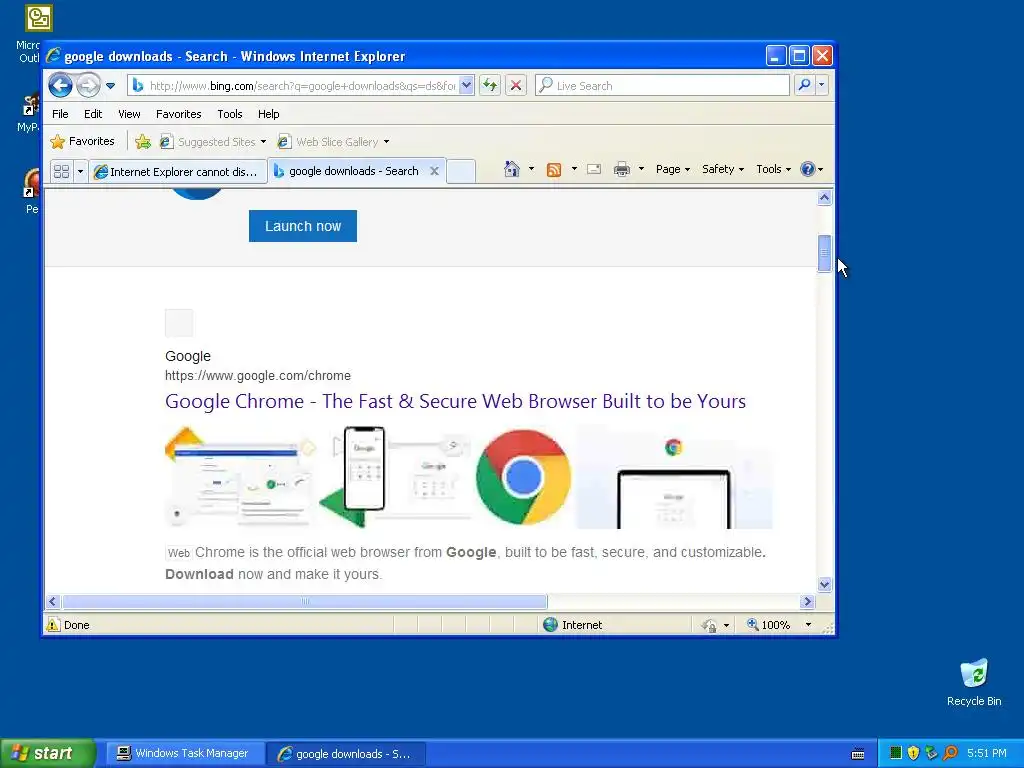Click the Internet zone globe icon
1024x768 pixels.
(551, 624)
